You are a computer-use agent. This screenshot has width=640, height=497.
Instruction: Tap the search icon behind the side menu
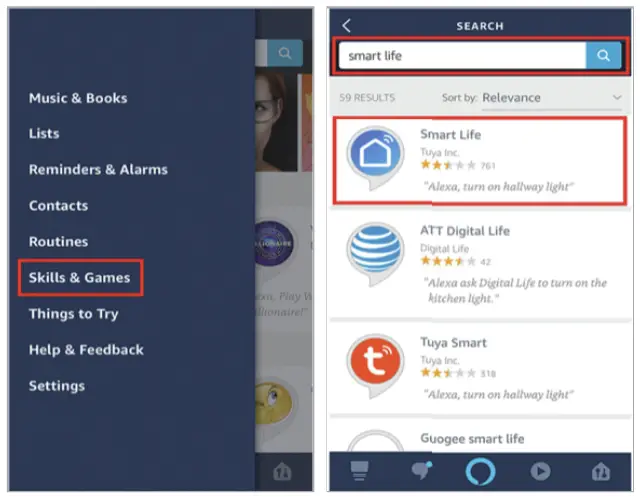pyautogui.click(x=285, y=53)
